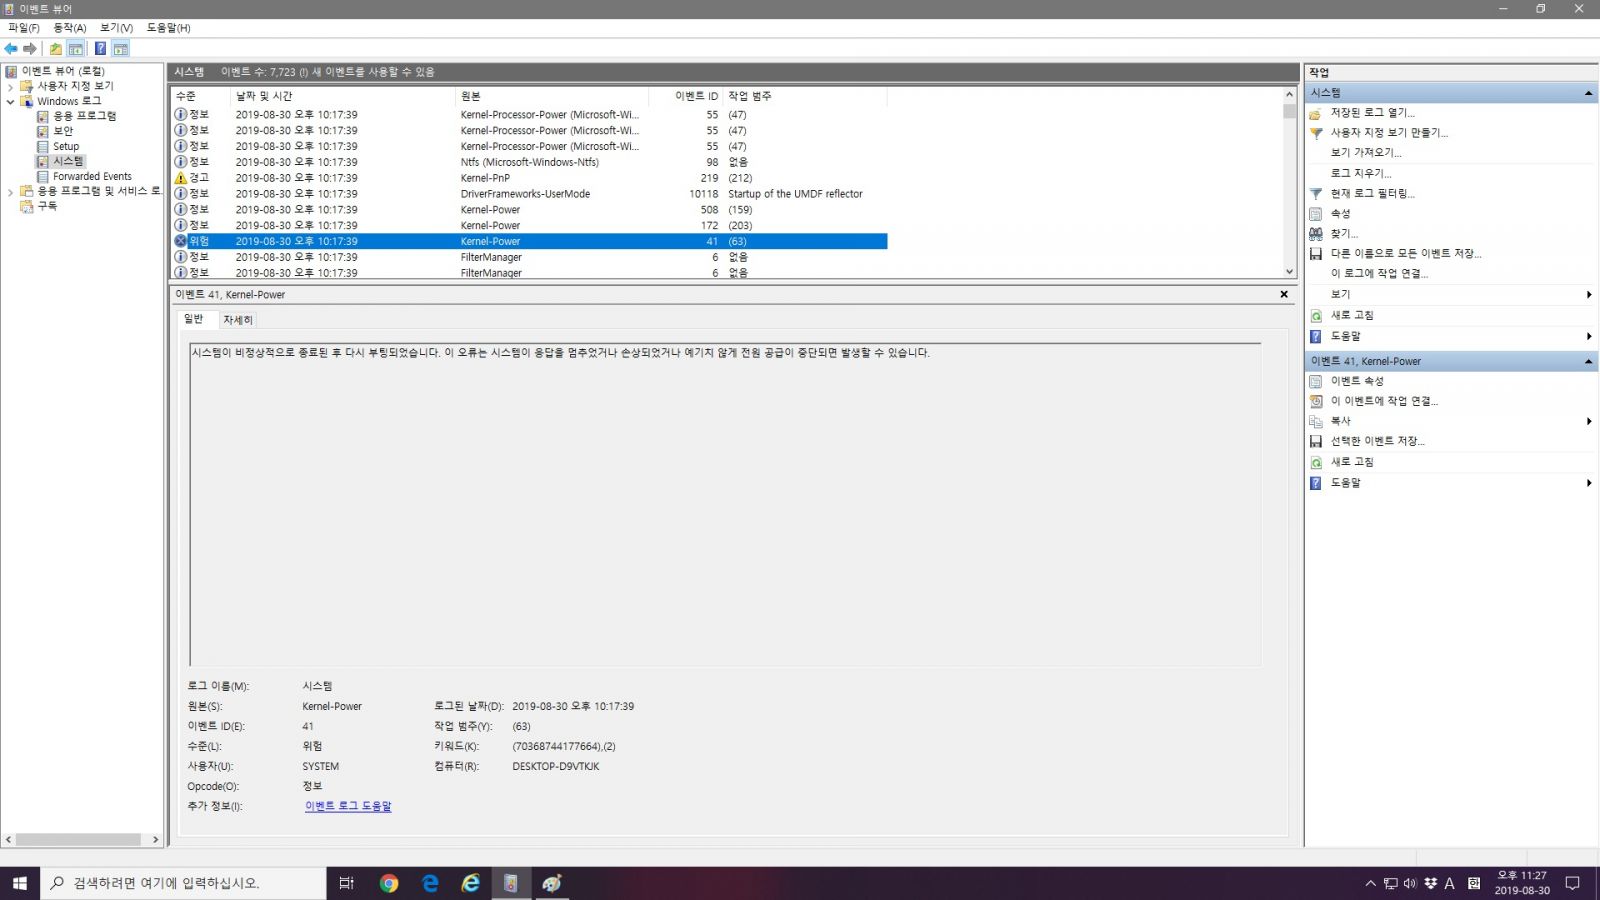Click 로그 지우기 in the actions pane
Screen dimensions: 1600x900
1360,173
